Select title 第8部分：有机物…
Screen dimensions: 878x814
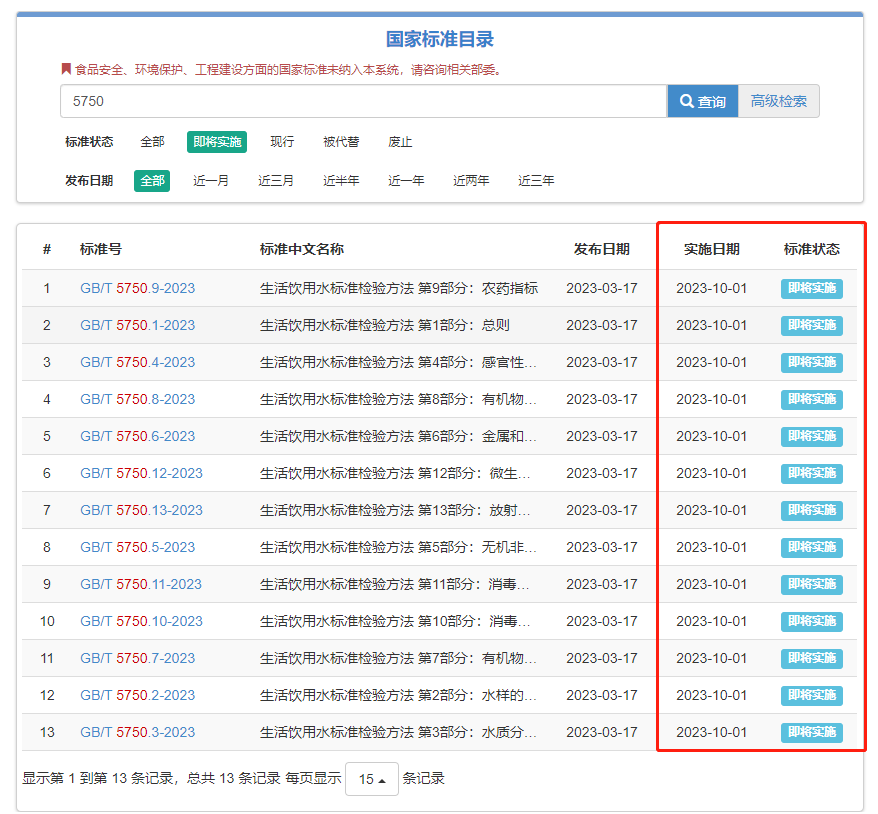coord(478,399)
